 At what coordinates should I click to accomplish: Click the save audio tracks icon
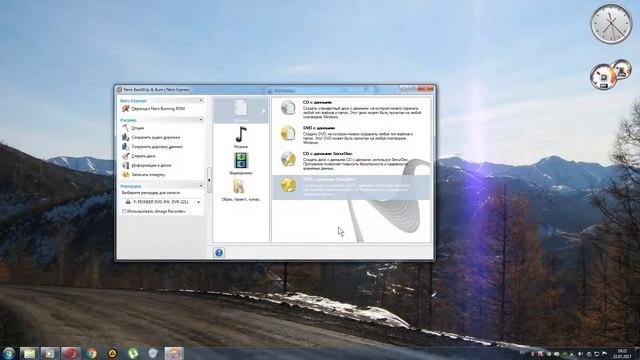click(x=126, y=137)
